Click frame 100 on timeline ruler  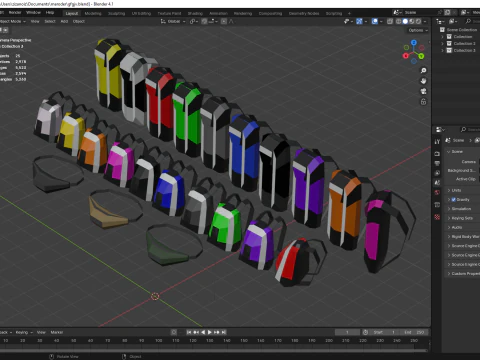[x=158, y=341]
